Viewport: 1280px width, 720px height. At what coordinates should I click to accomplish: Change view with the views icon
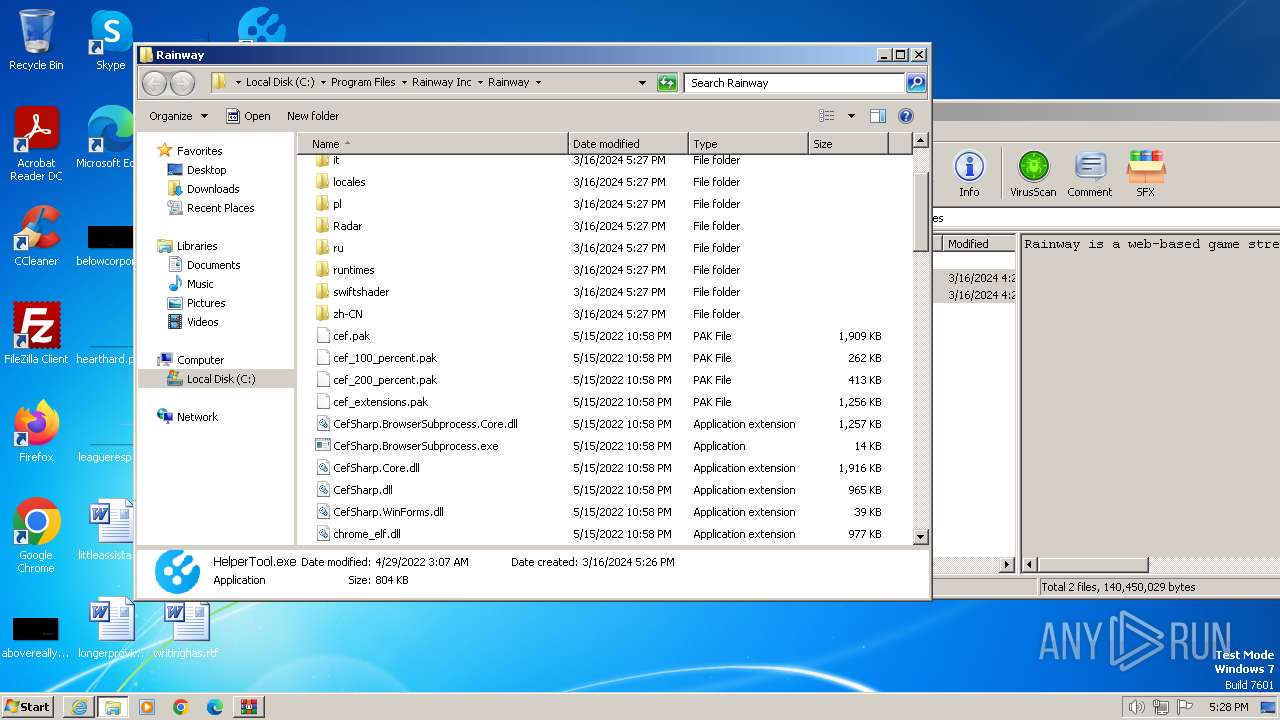pyautogui.click(x=826, y=116)
